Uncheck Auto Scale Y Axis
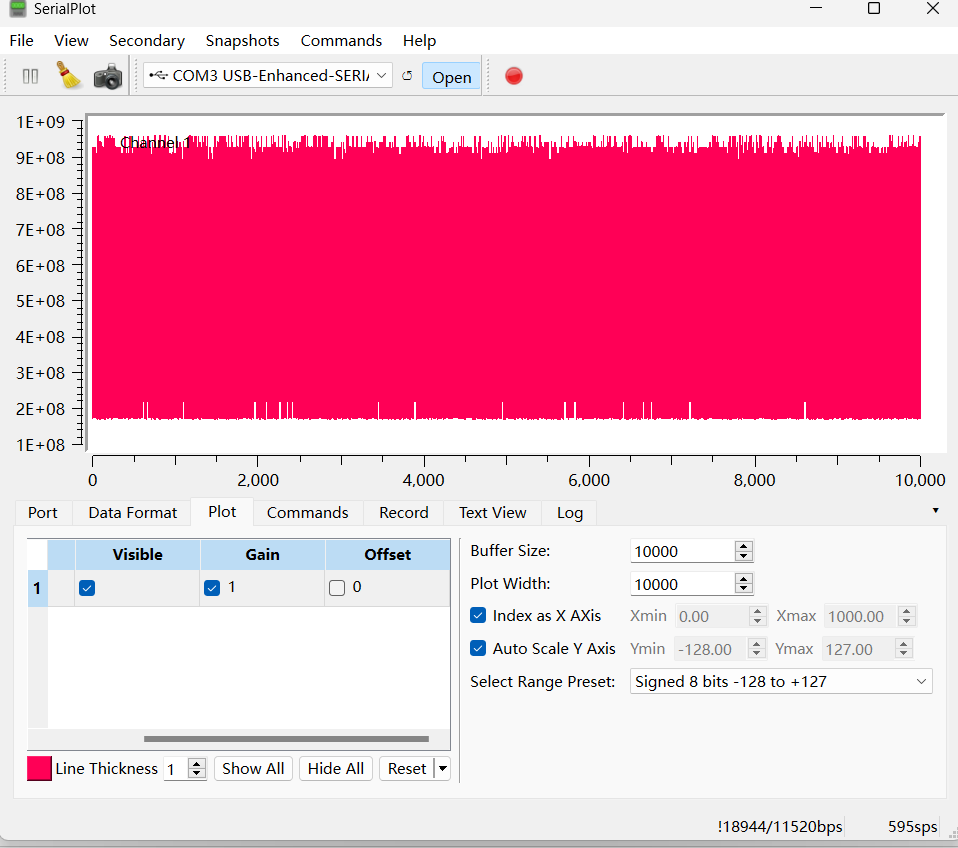This screenshot has height=848, width=958. [x=478, y=648]
